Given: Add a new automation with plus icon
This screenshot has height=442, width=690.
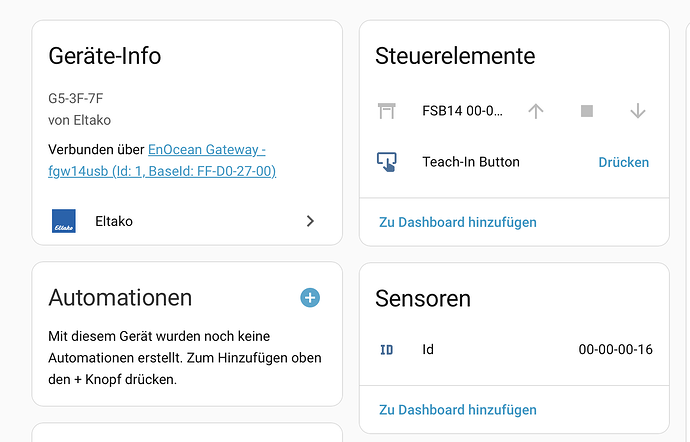Looking at the screenshot, I should (x=310, y=297).
